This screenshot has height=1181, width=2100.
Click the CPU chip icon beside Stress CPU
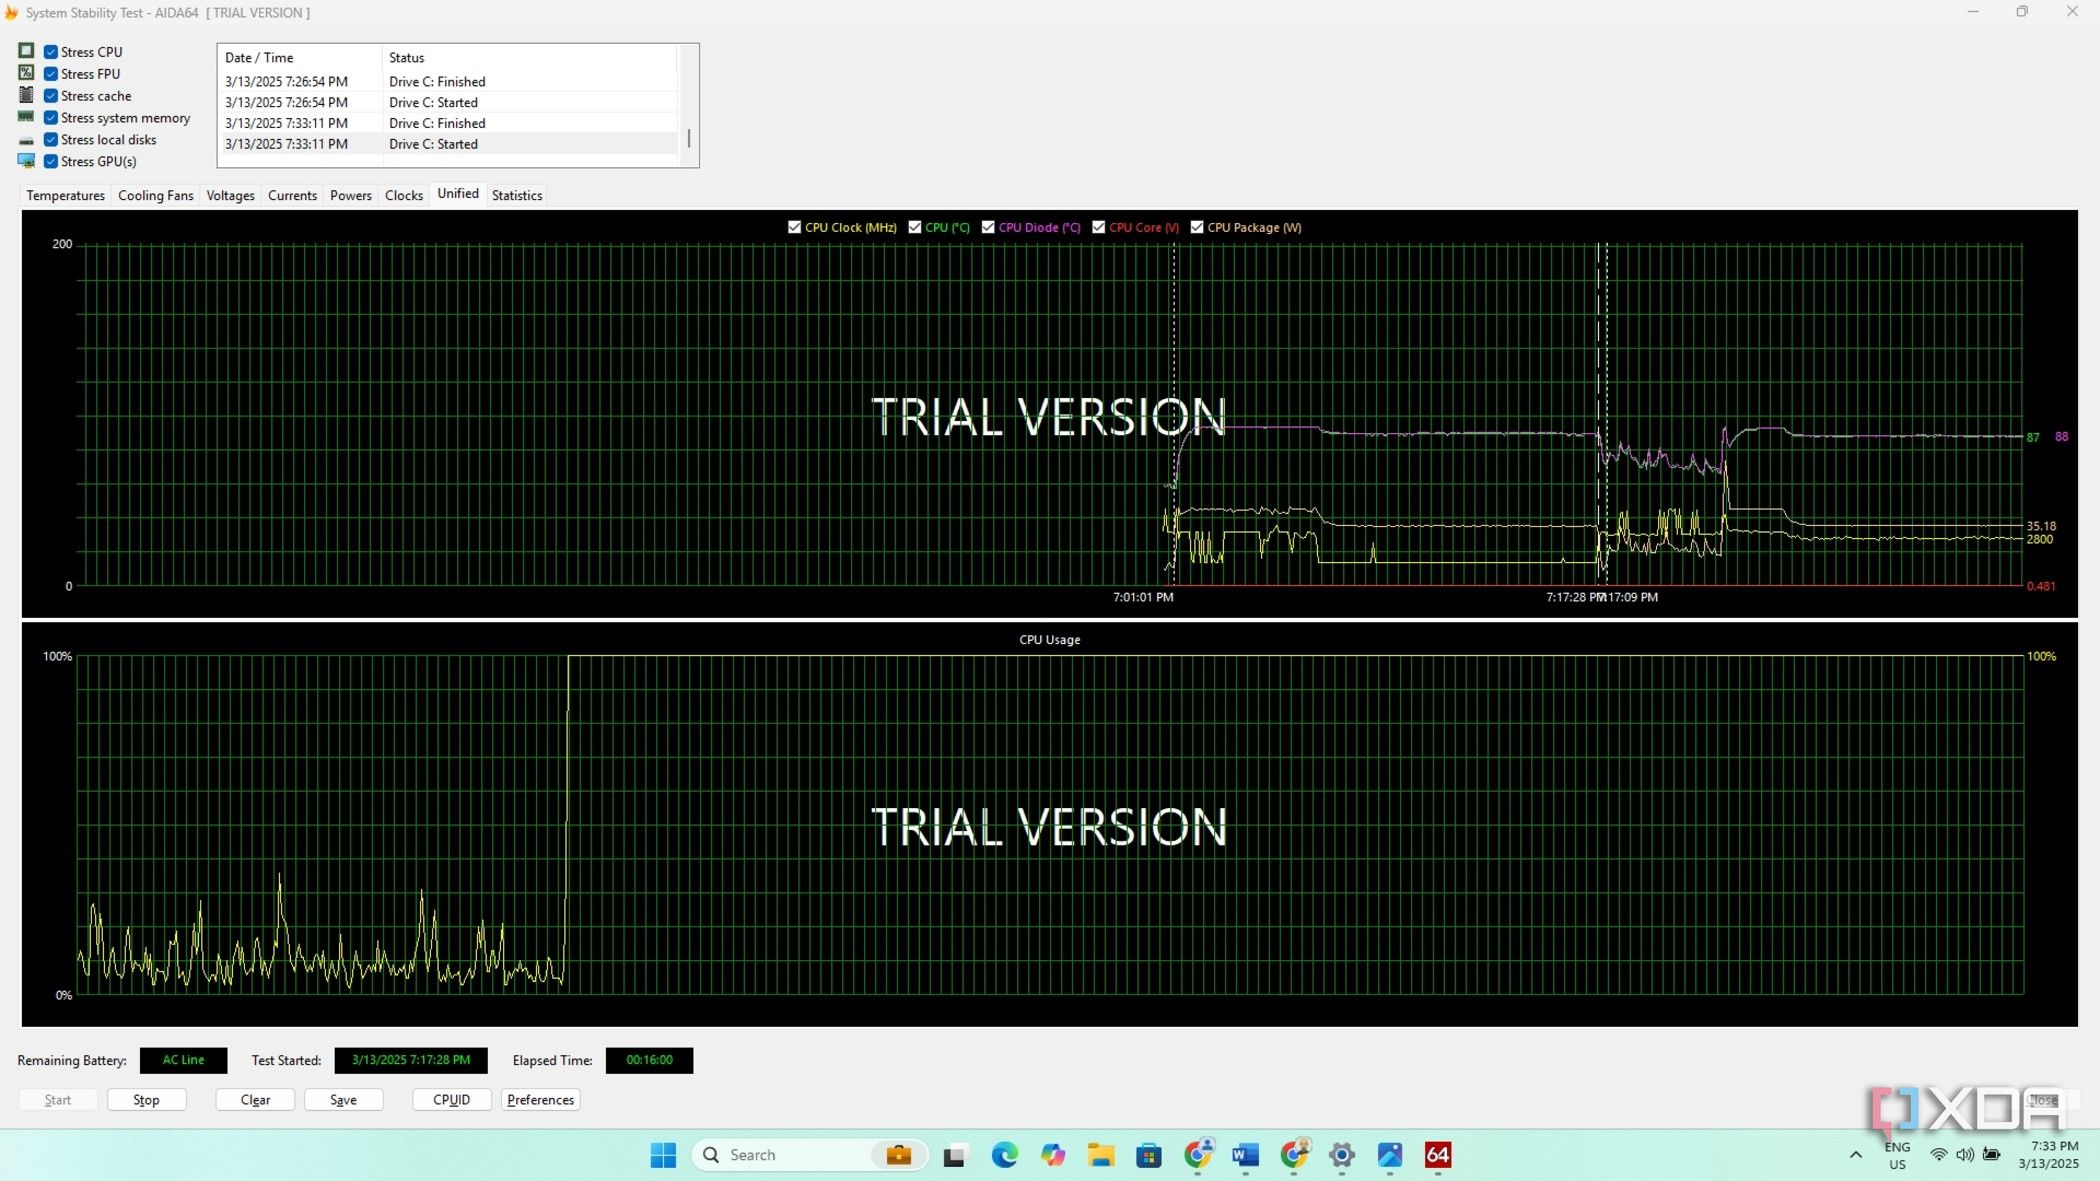click(26, 51)
